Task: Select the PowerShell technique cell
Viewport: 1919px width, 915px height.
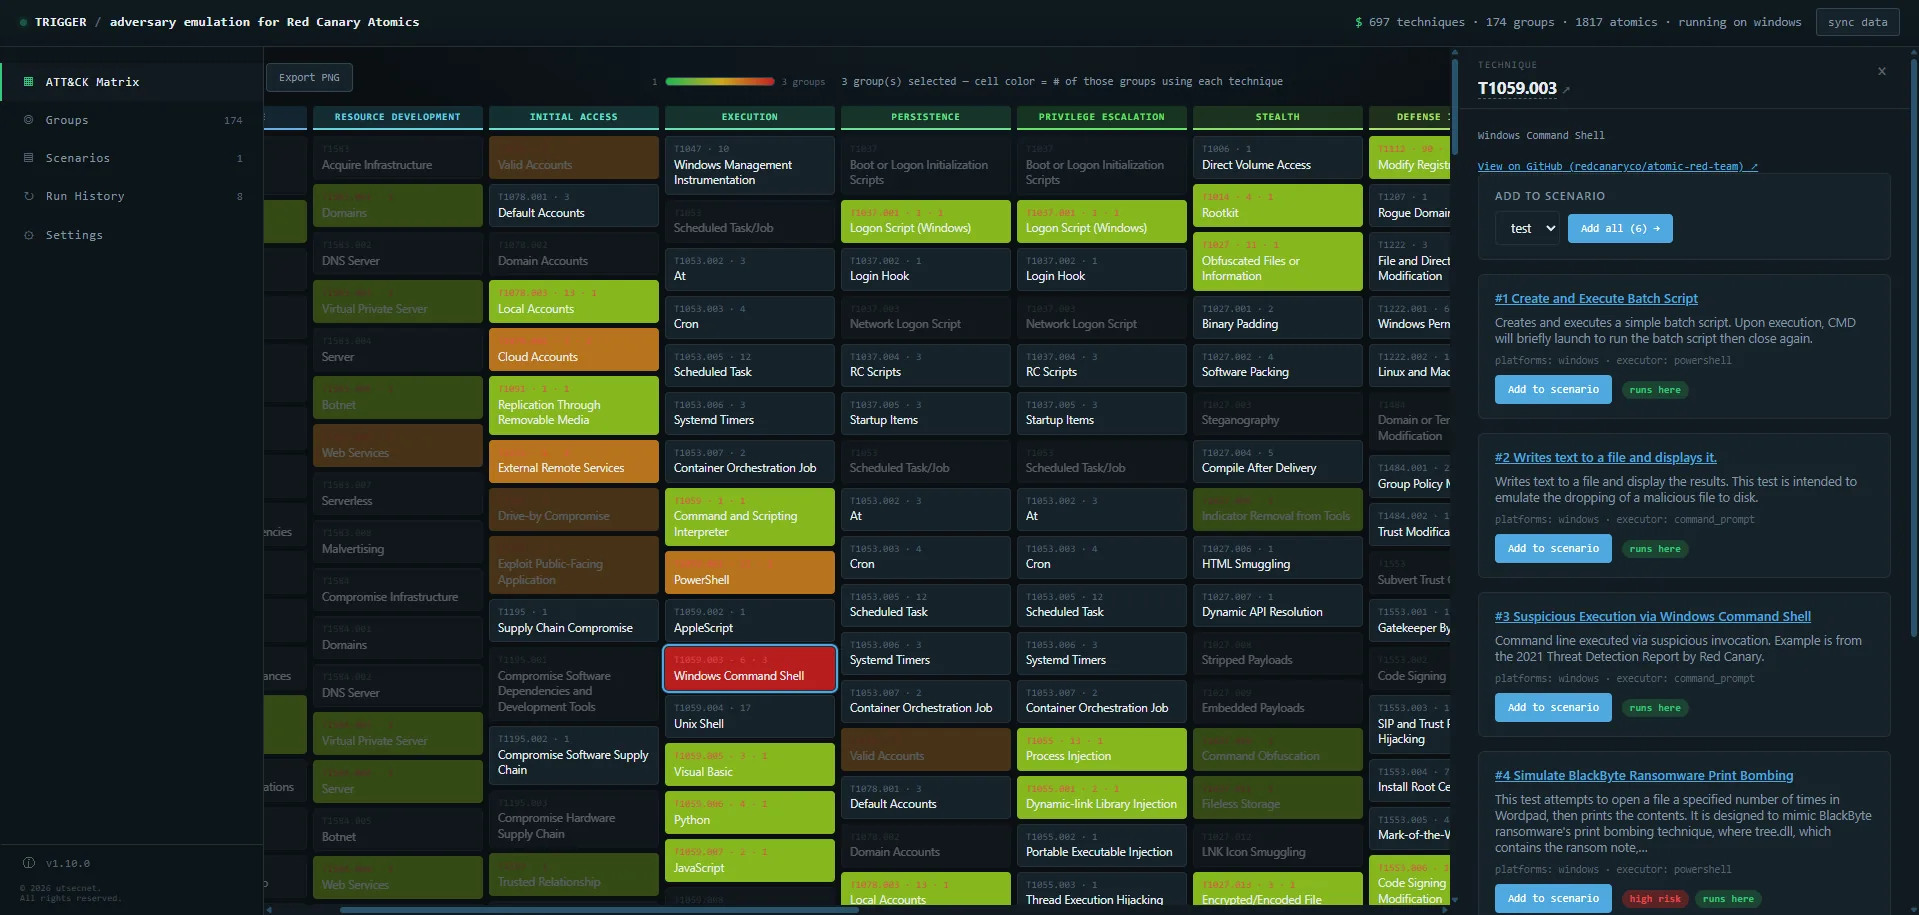Action: click(x=749, y=573)
